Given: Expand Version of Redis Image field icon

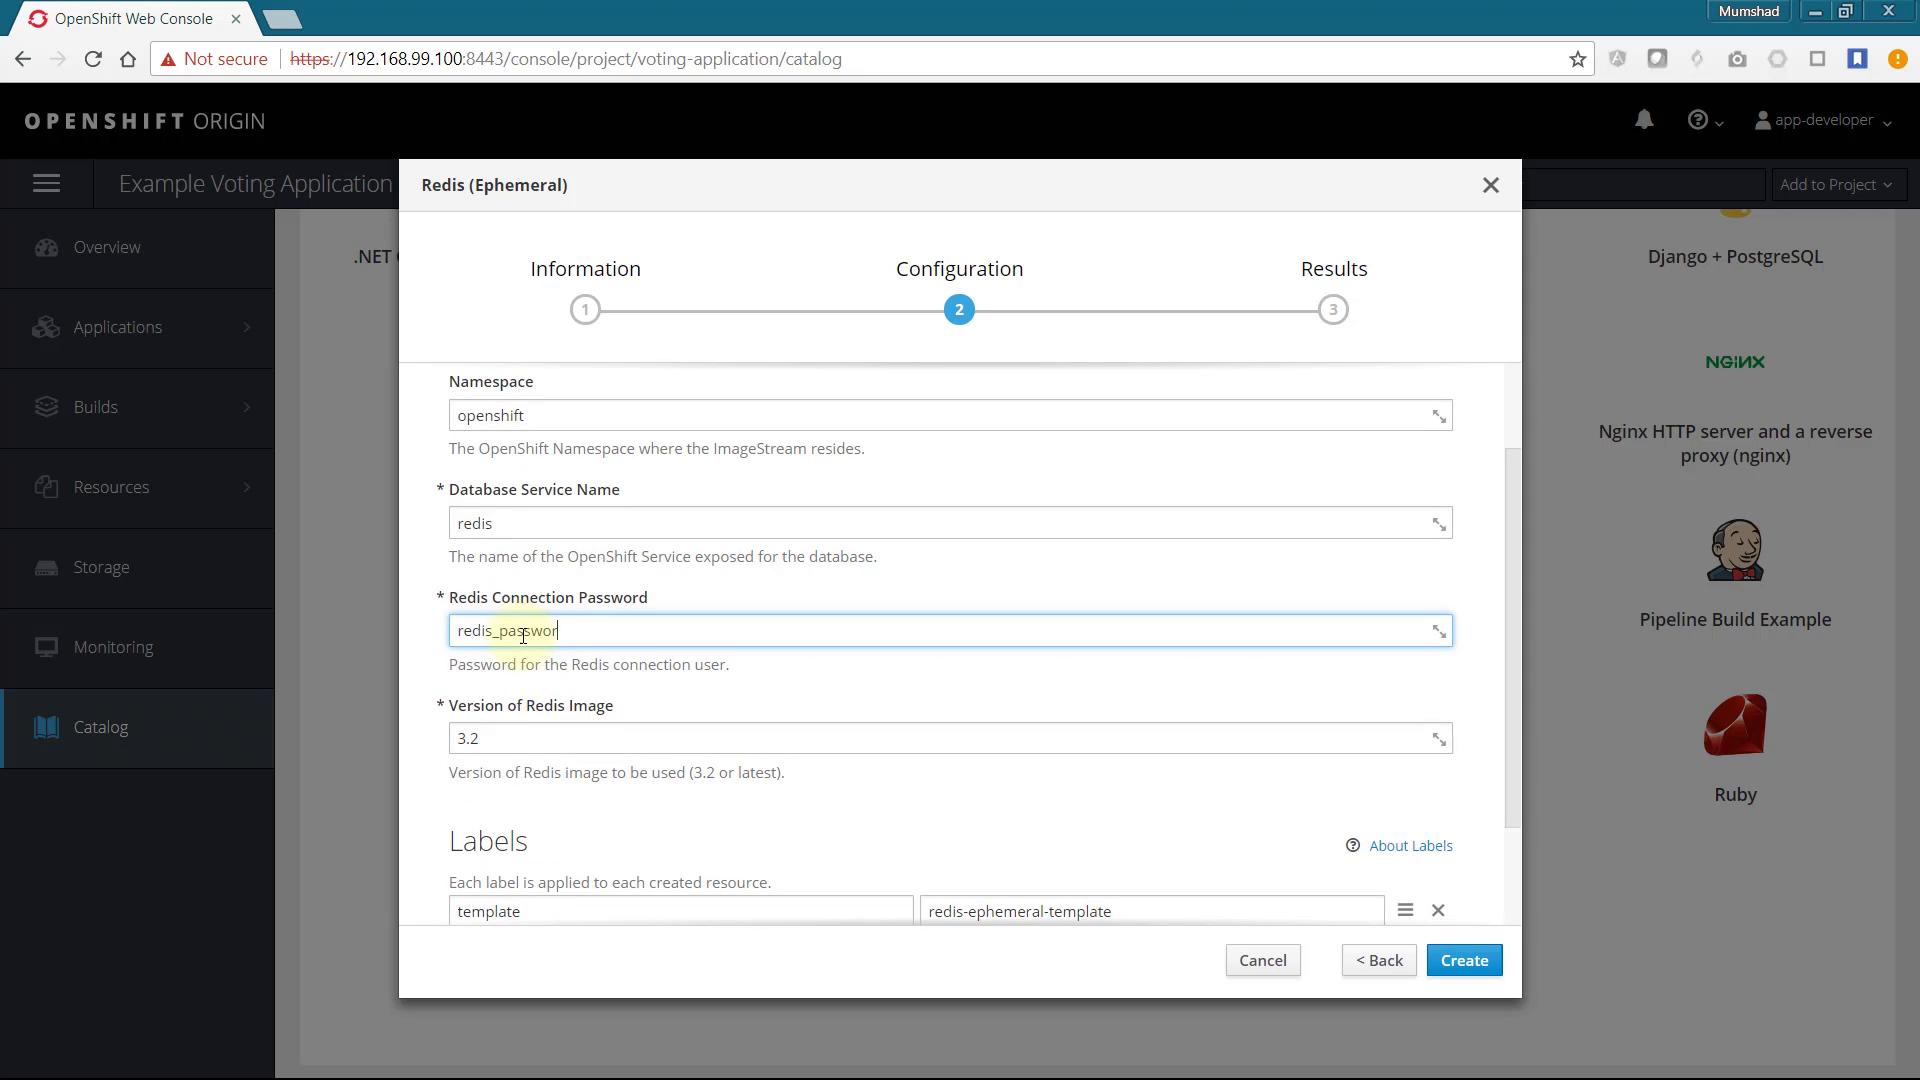Looking at the screenshot, I should (1439, 739).
